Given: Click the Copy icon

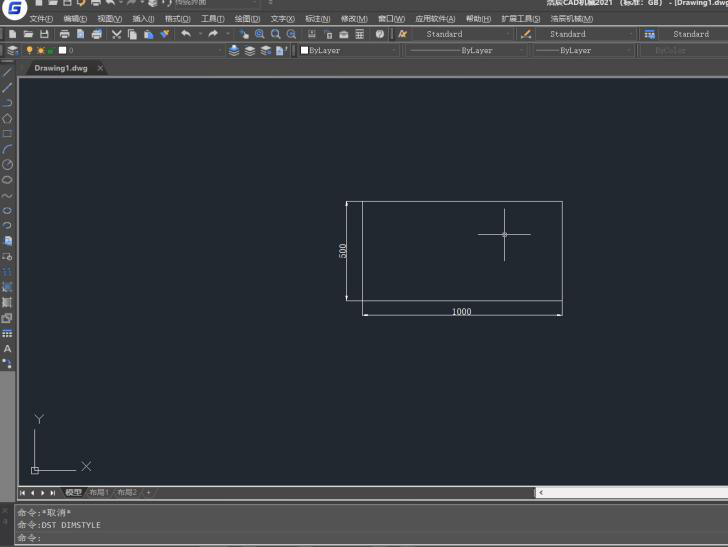Looking at the screenshot, I should 132,34.
